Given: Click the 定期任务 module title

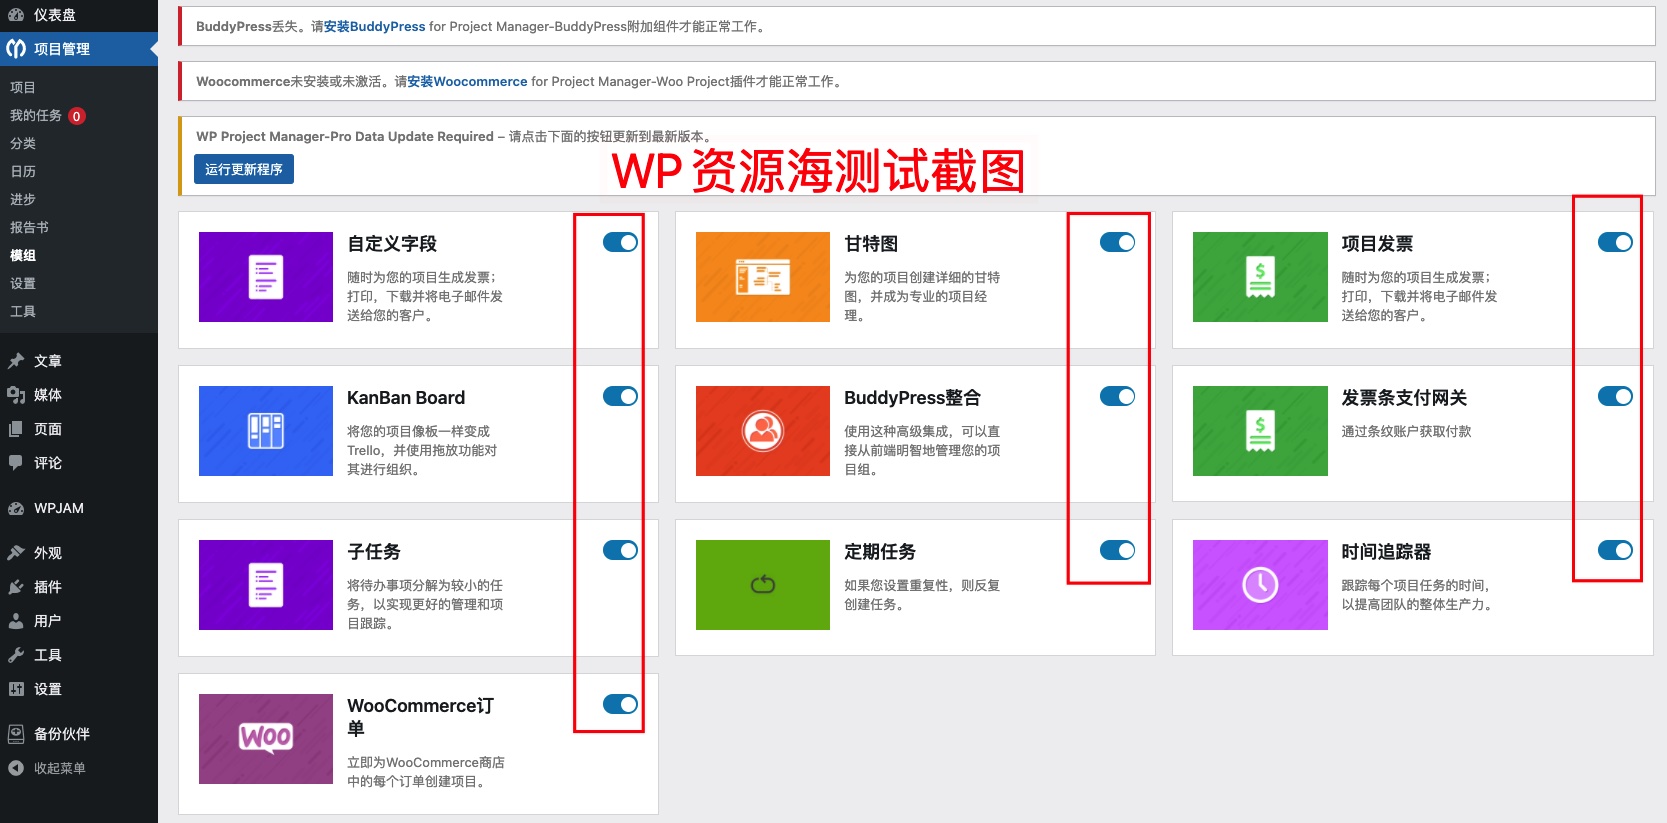Looking at the screenshot, I should click(880, 552).
